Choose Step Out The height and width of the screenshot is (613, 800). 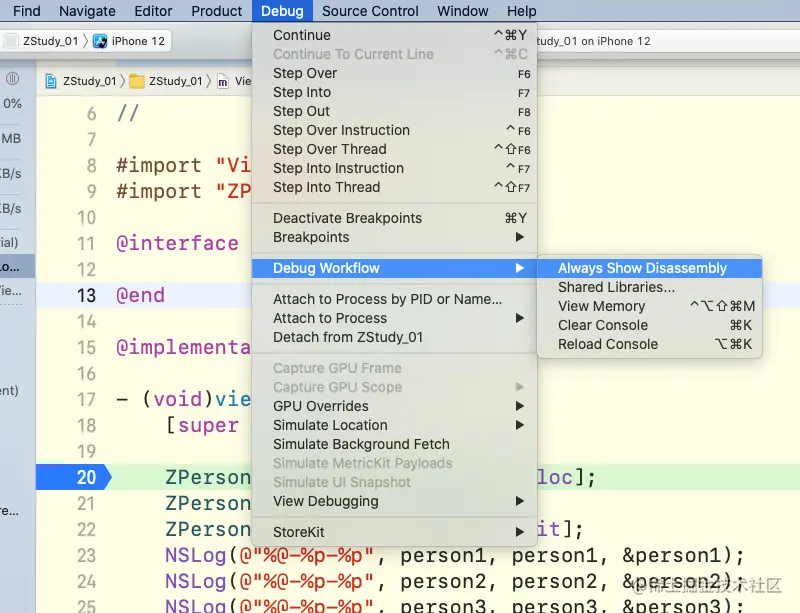(394, 111)
